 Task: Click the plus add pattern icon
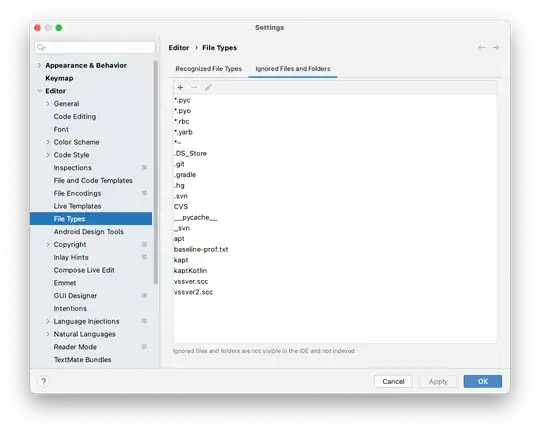[180, 87]
